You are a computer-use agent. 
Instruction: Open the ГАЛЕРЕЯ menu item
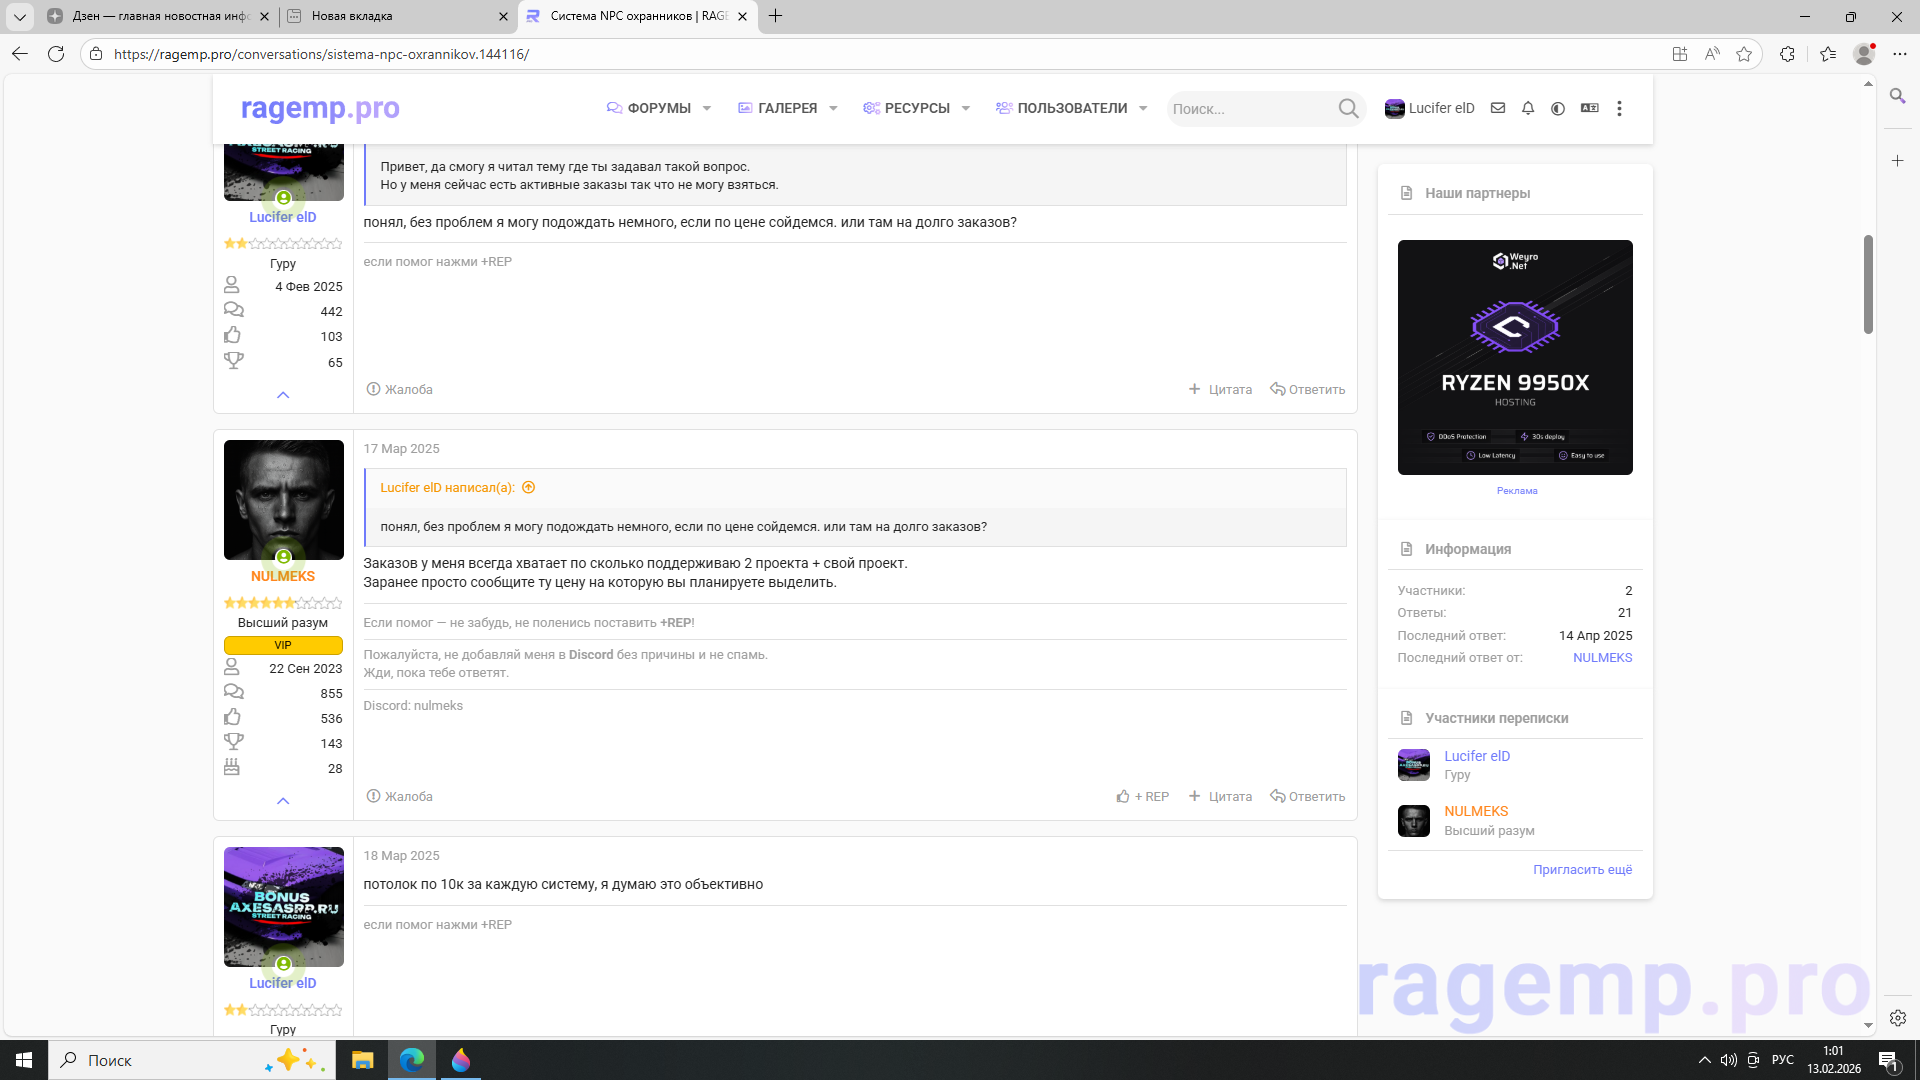[x=787, y=108]
